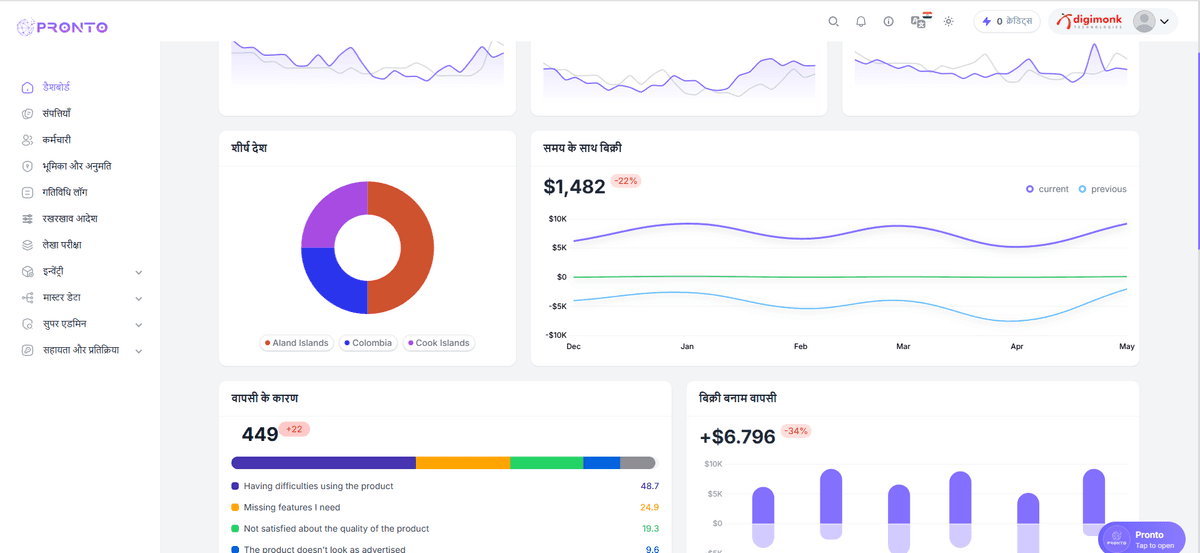This screenshot has height=553, width=1200.
Task: Click the कर्मचारी employees icon in sidebar
Action: (28, 140)
